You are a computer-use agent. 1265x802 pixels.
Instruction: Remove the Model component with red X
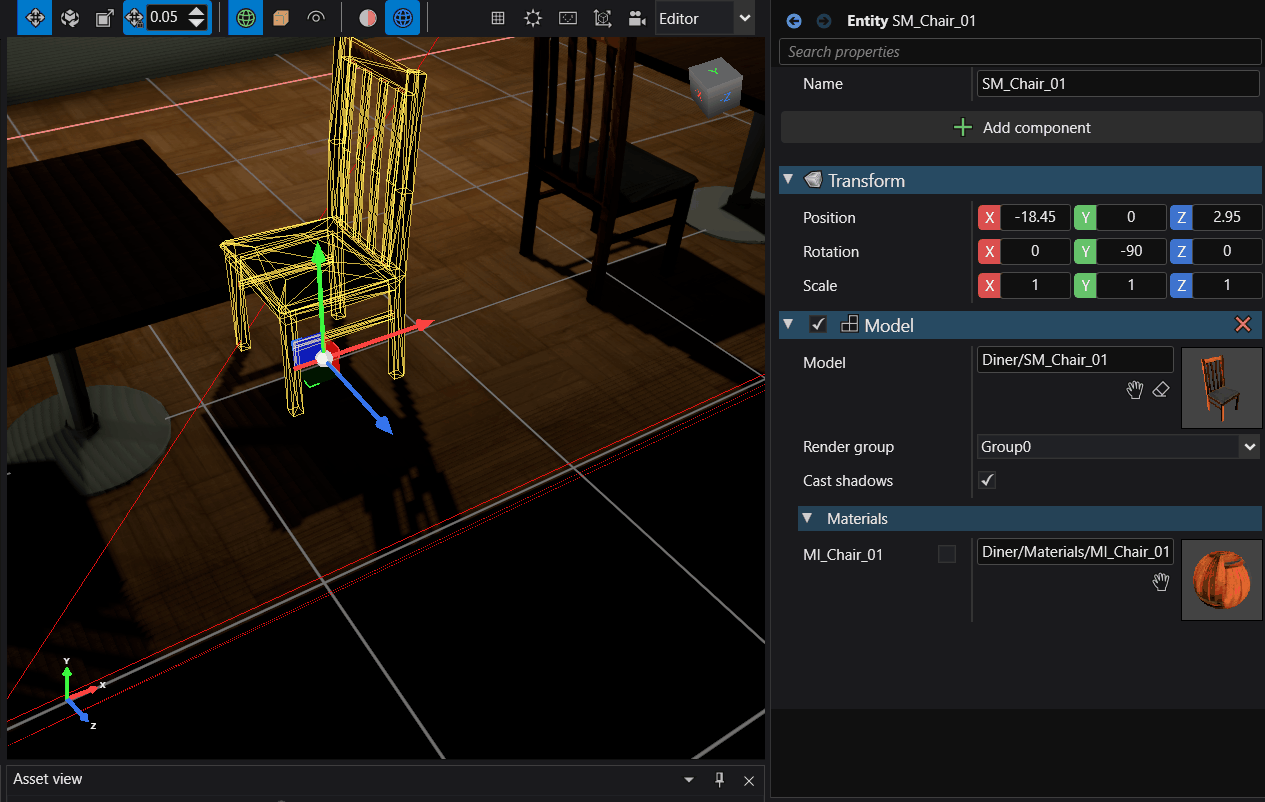click(1243, 325)
